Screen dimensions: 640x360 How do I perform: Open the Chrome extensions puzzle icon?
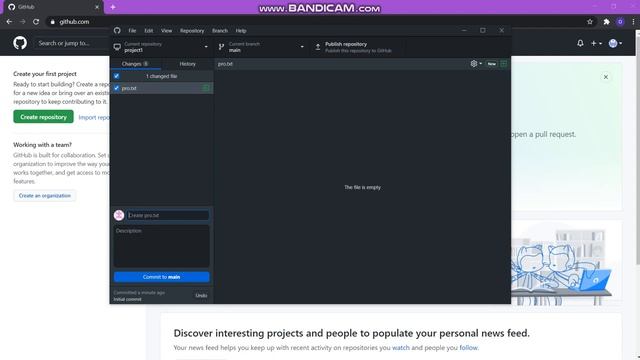click(x=606, y=22)
